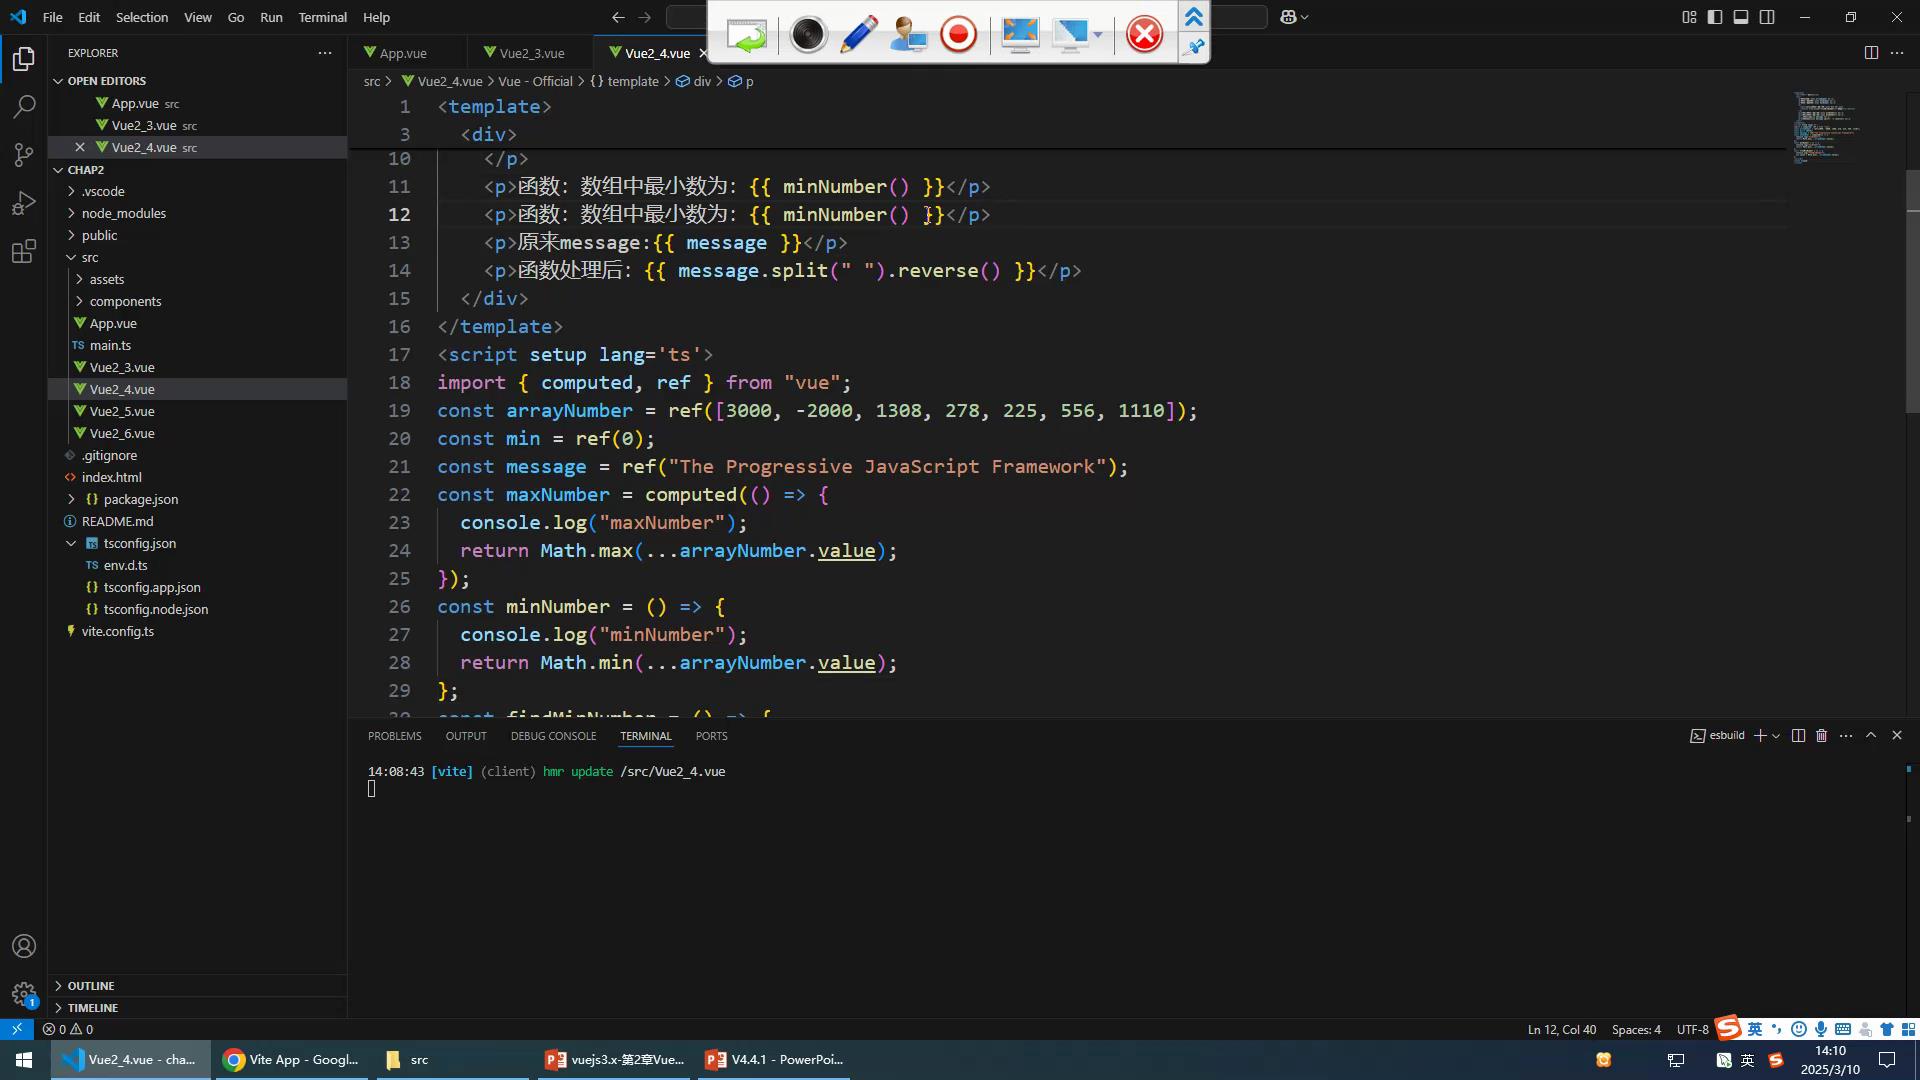The height and width of the screenshot is (1080, 1920).
Task: Maximize the terminal panel size
Action: point(1871,736)
